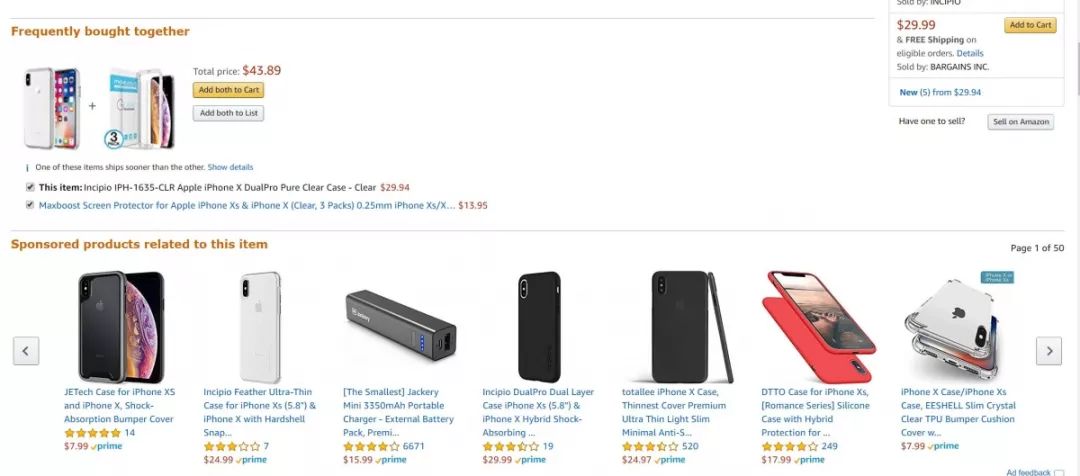This screenshot has width=1080, height=476.
Task: Click the Ad feedback speech bubble icon
Action: pyautogui.click(x=1059, y=472)
